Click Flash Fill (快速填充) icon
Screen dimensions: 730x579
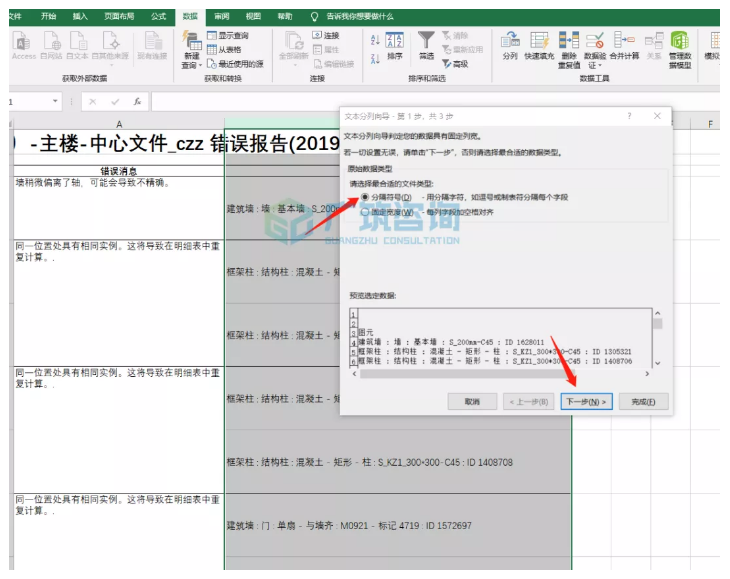pos(539,46)
